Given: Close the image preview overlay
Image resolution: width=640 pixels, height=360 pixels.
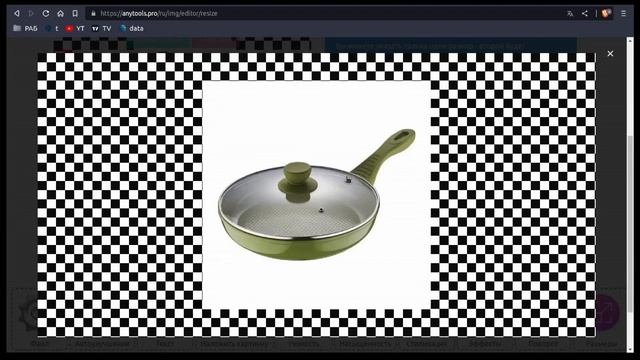Looking at the screenshot, I should [x=610, y=53].
